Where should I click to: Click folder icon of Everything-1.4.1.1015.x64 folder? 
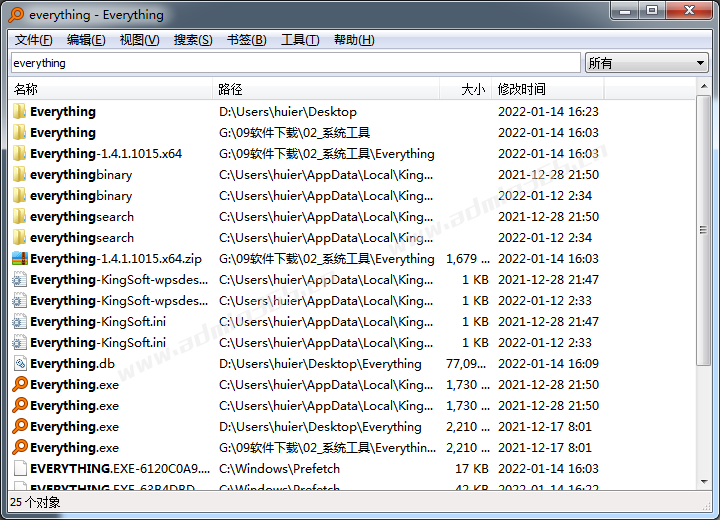tap(19, 153)
